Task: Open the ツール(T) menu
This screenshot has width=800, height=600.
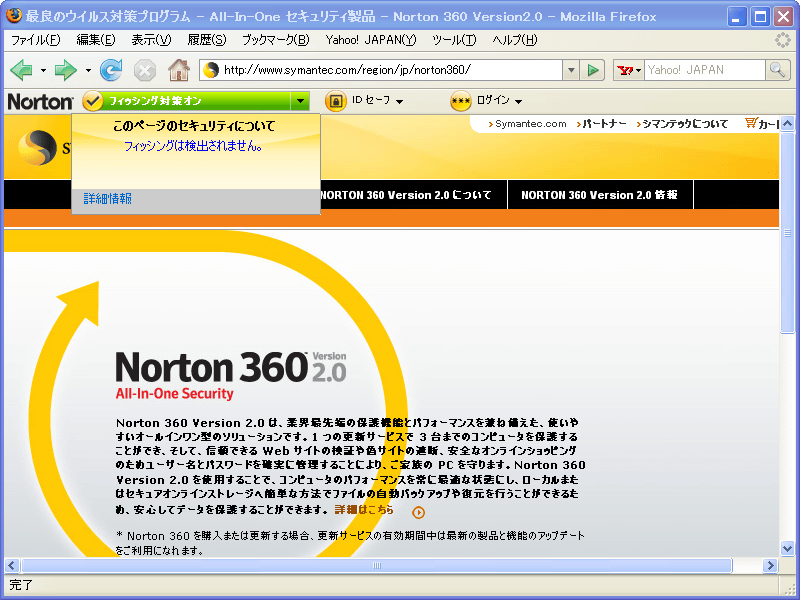Action: click(454, 40)
